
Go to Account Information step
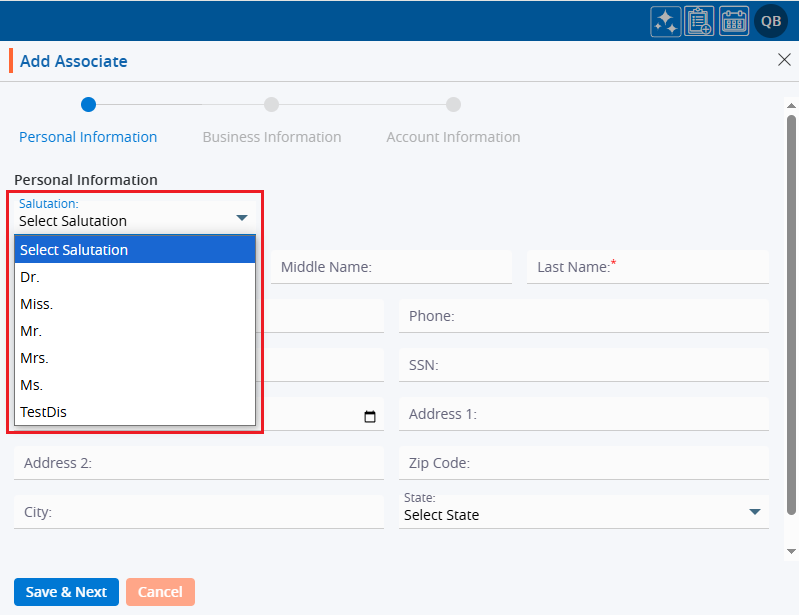[453, 137]
